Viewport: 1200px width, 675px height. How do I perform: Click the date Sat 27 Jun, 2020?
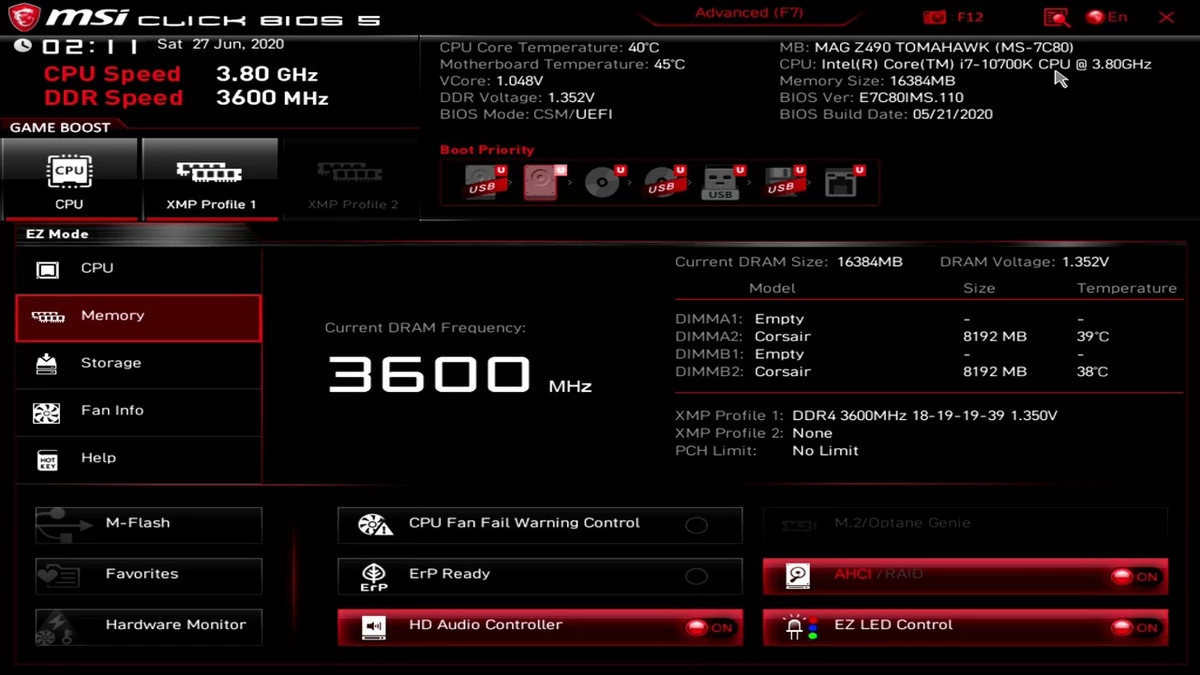[x=220, y=44]
